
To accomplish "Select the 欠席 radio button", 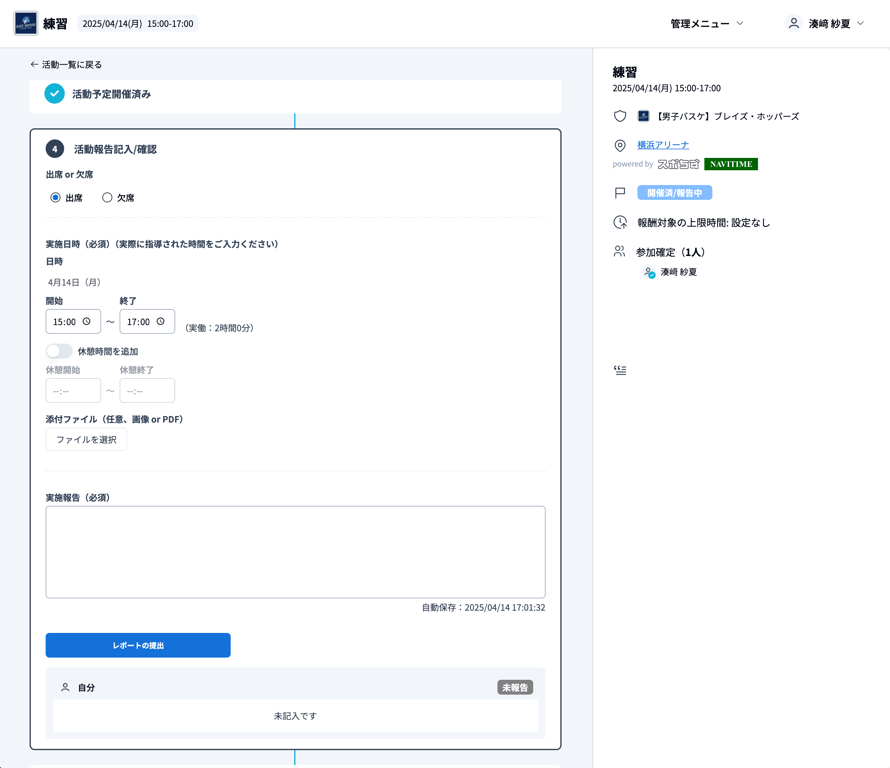I will [x=107, y=198].
